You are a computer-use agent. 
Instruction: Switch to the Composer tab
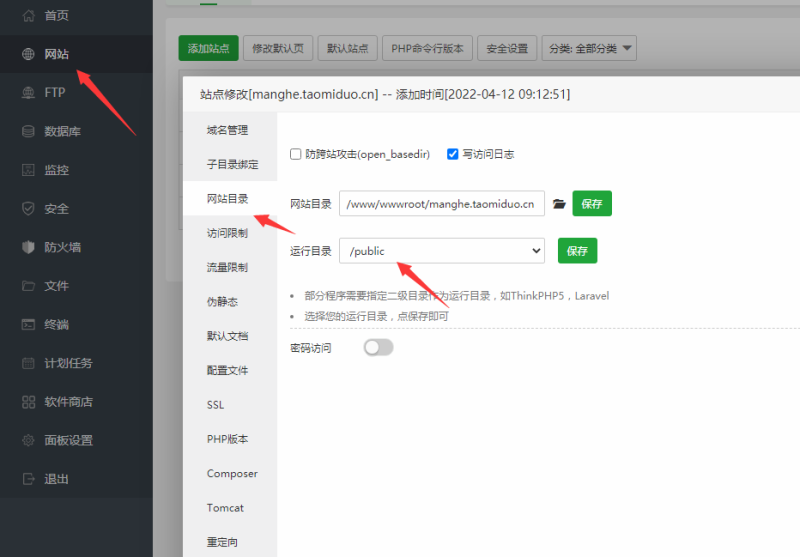pos(230,473)
